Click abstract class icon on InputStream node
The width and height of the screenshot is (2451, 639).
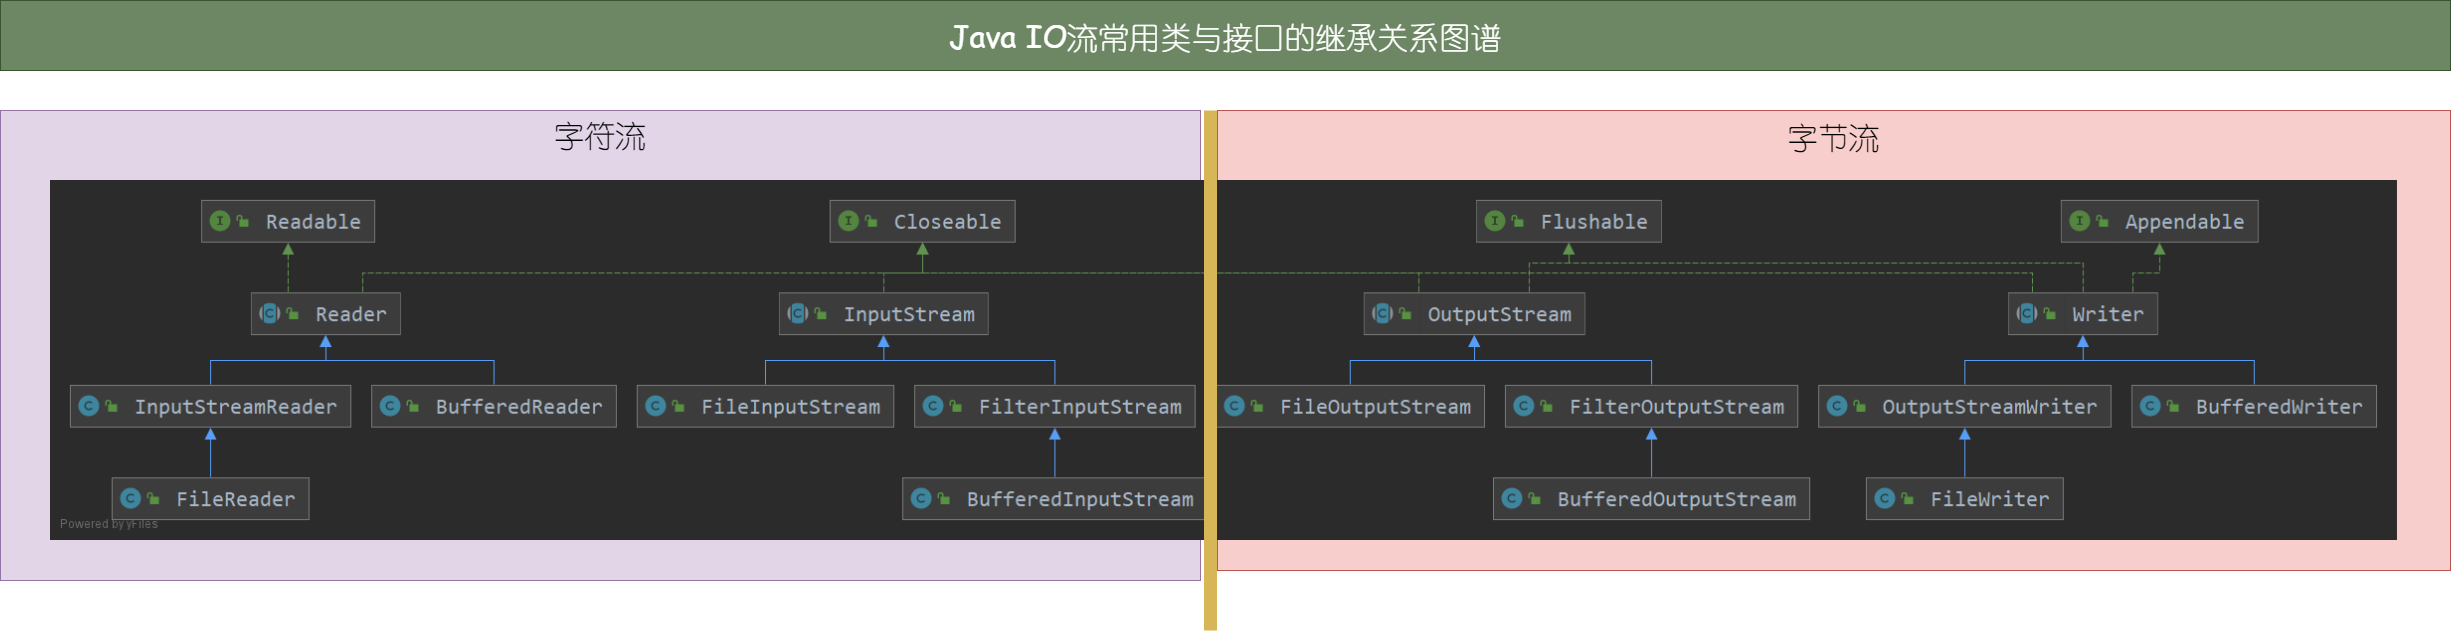[x=798, y=314]
